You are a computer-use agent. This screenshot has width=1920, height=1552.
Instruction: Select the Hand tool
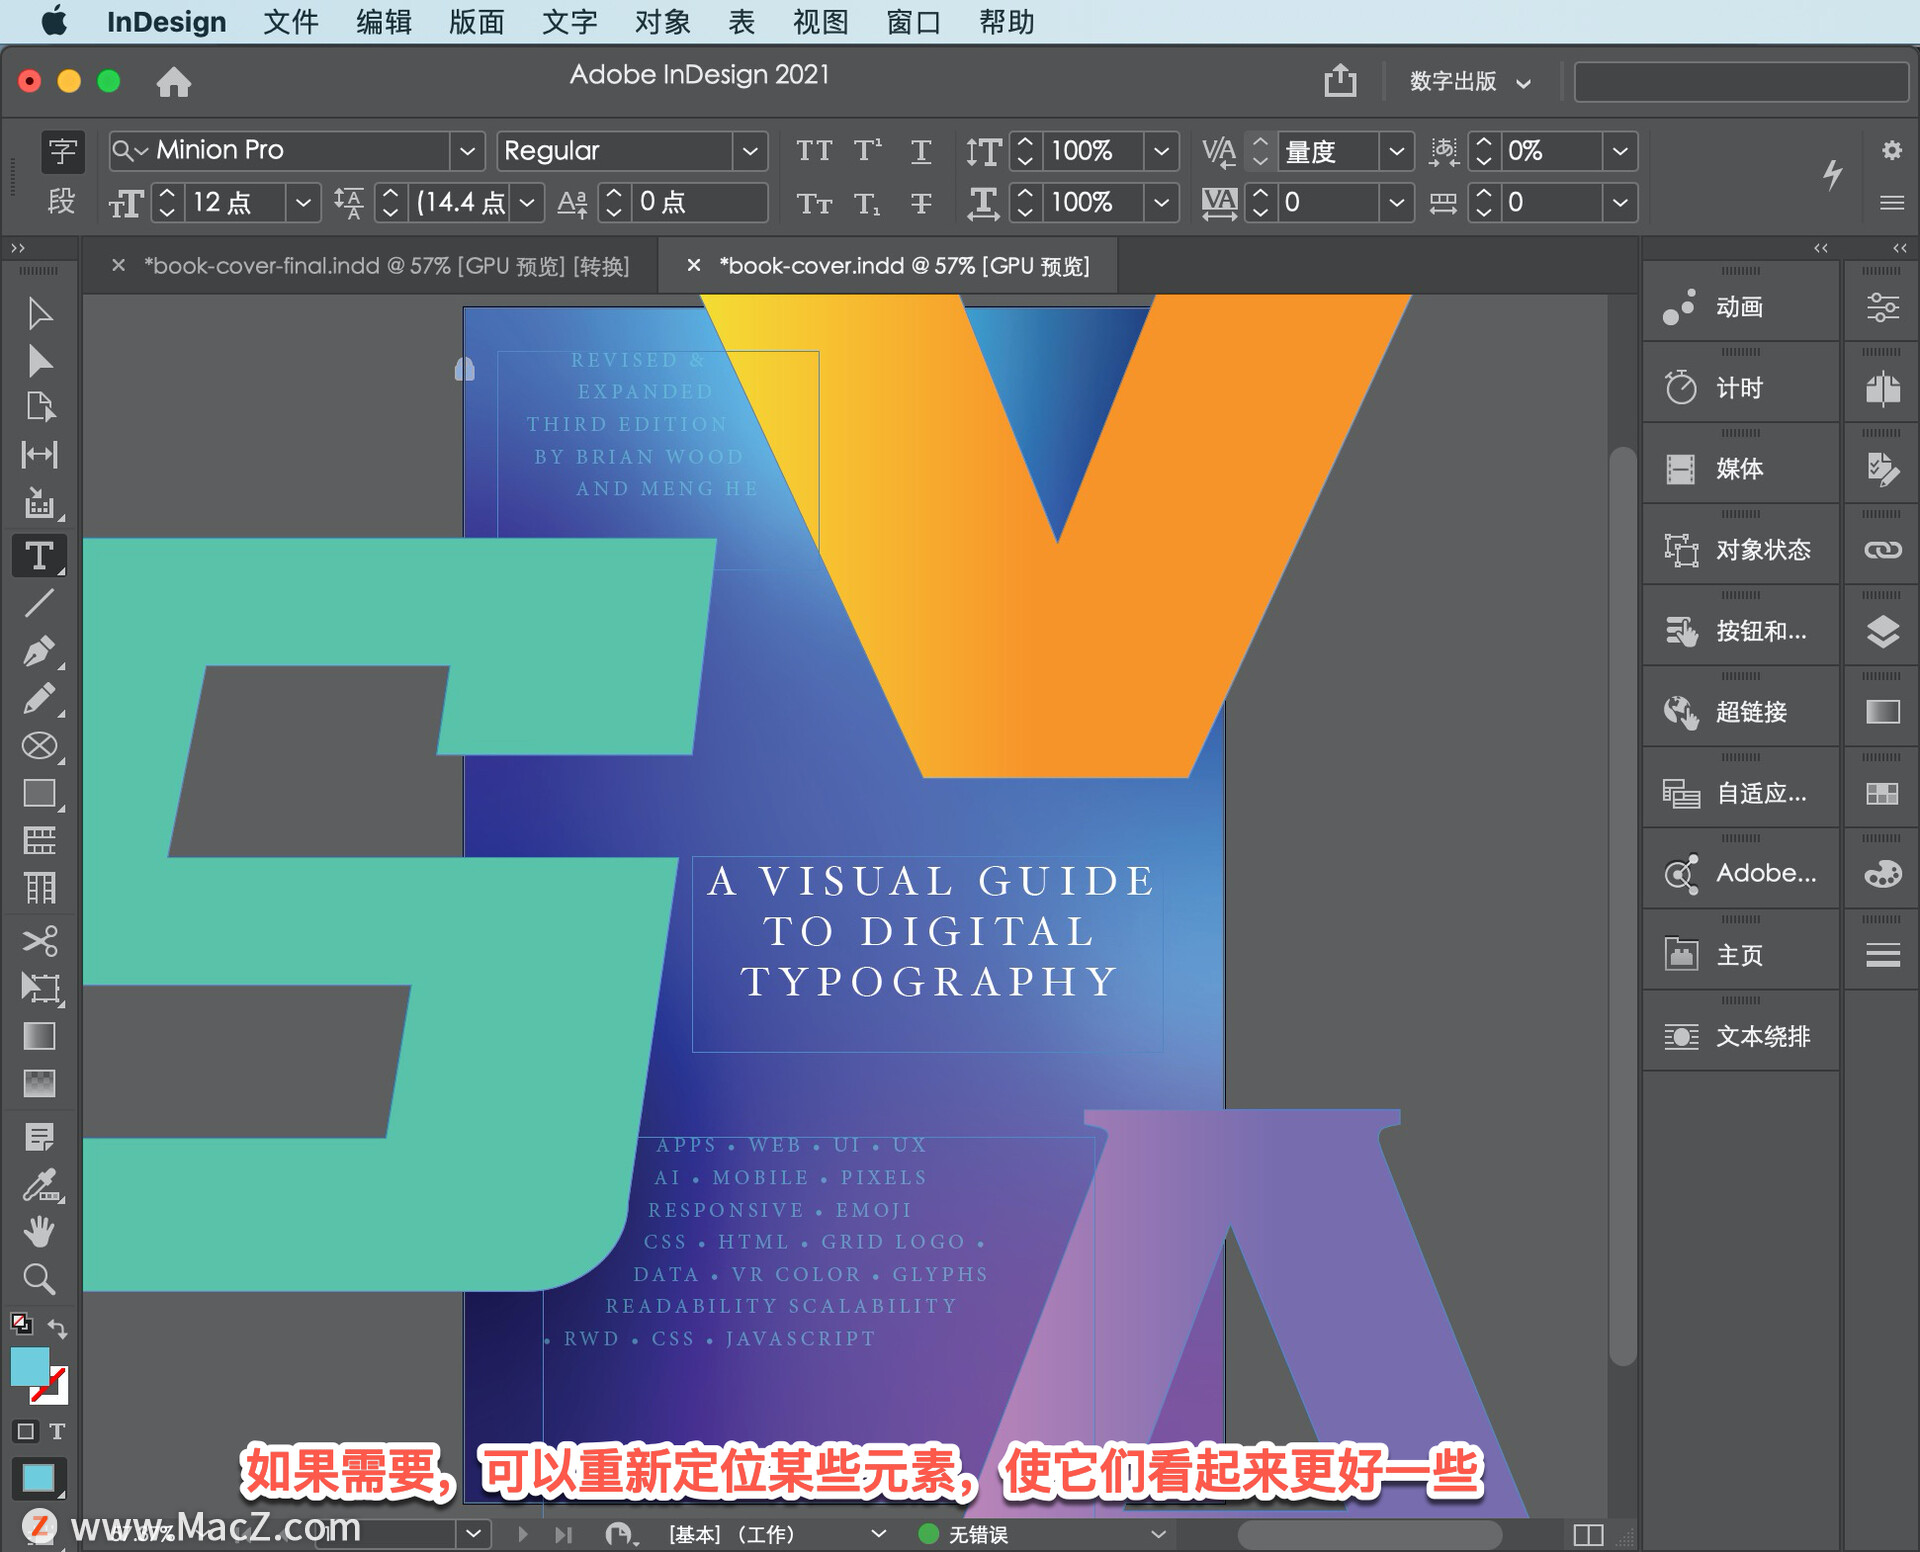(39, 1231)
